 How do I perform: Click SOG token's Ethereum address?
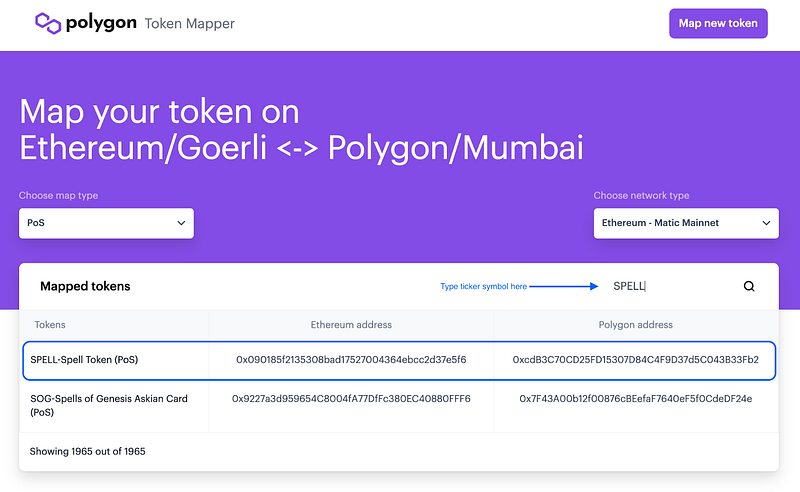coord(351,399)
